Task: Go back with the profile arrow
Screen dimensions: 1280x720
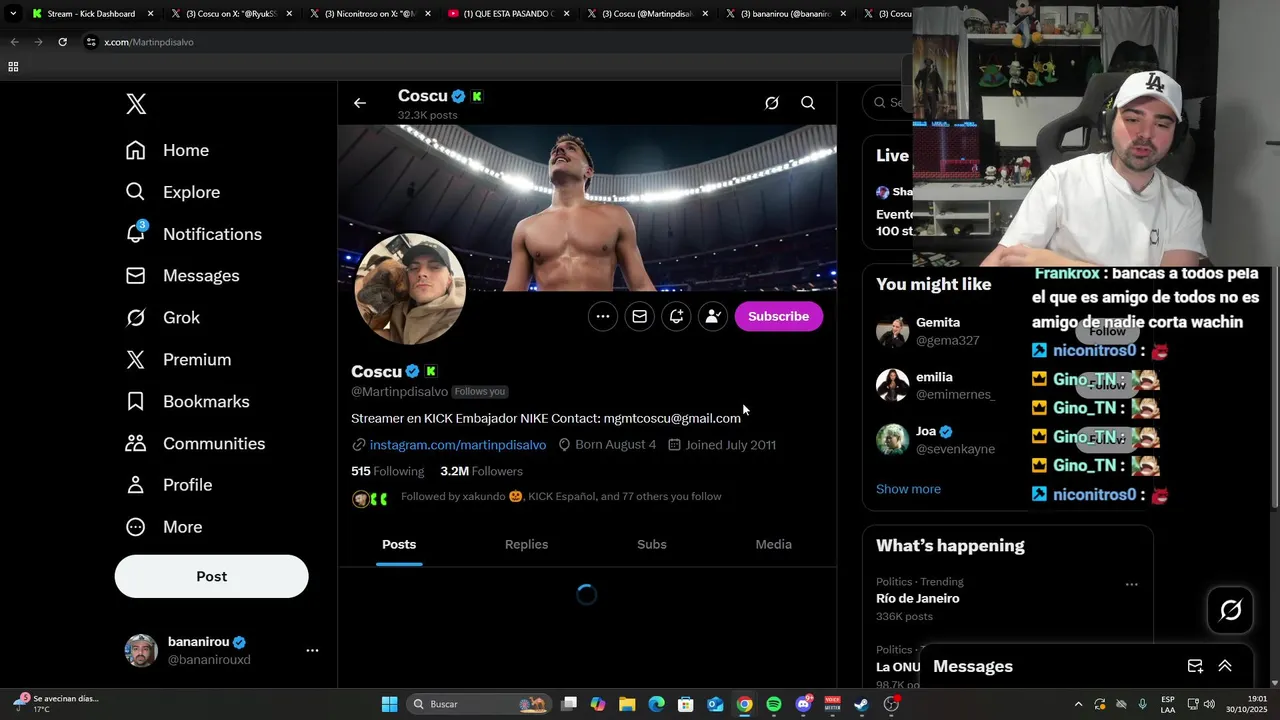Action: click(360, 103)
